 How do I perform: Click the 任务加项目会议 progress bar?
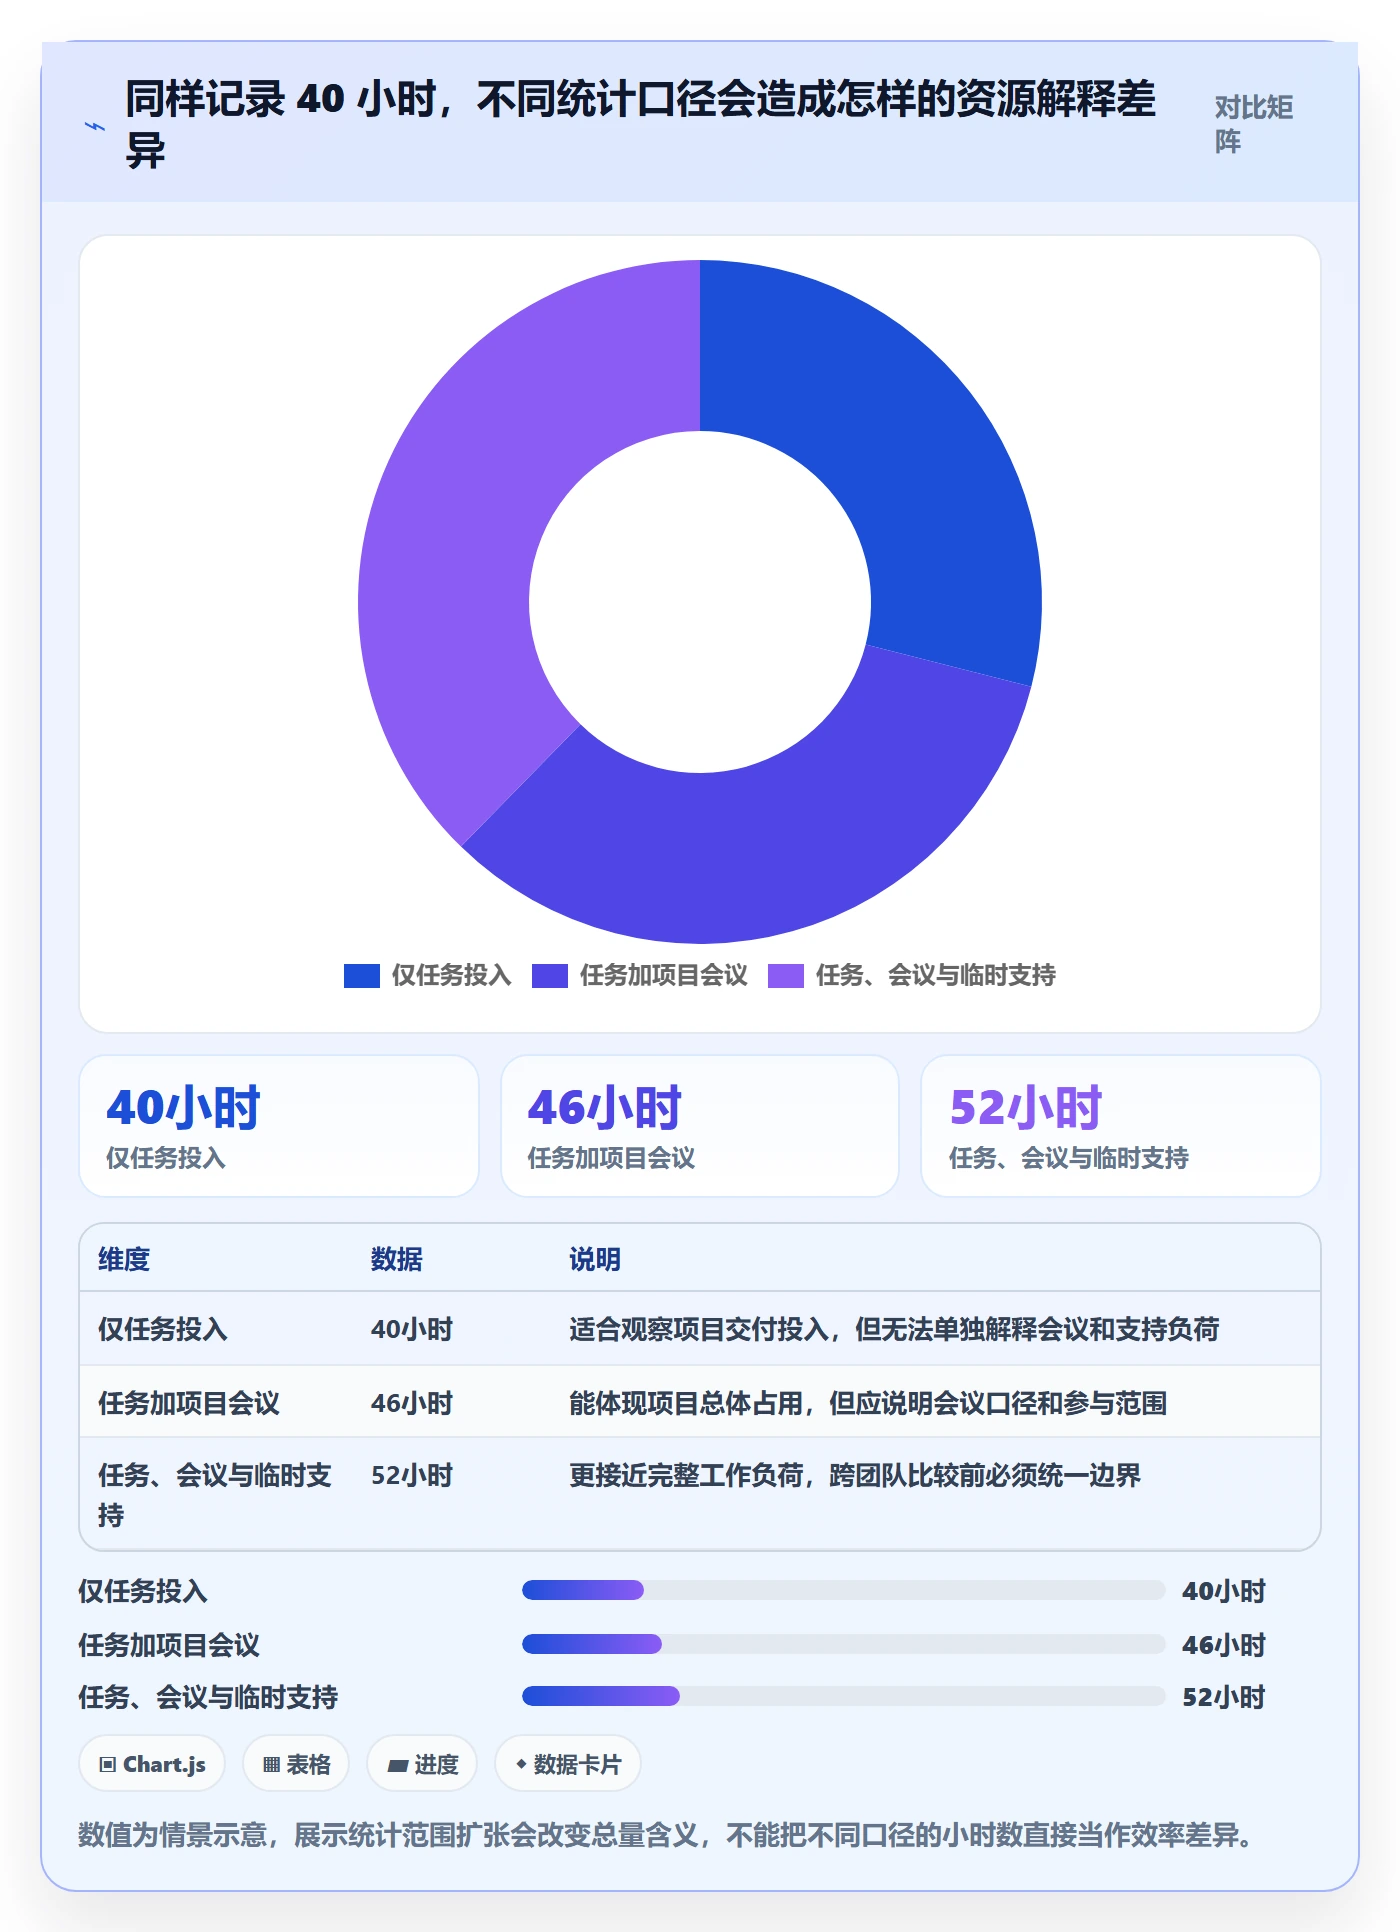pos(844,1644)
